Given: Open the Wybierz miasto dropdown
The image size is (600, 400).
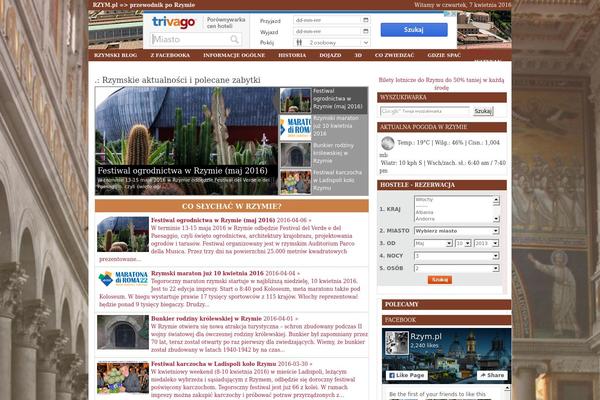Looking at the screenshot, I should (x=457, y=231).
